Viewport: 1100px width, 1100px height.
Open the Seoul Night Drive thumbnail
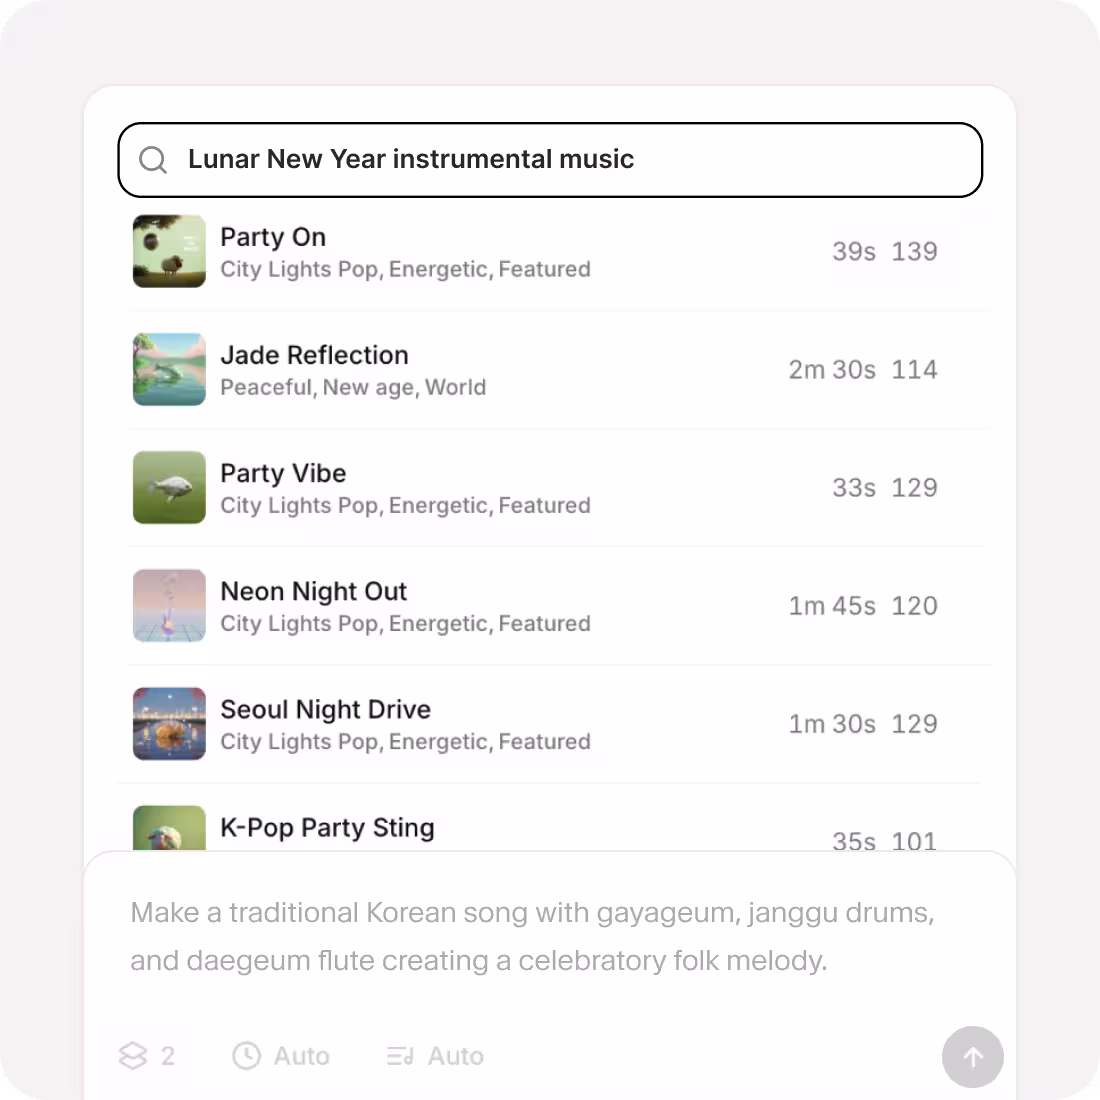click(170, 723)
